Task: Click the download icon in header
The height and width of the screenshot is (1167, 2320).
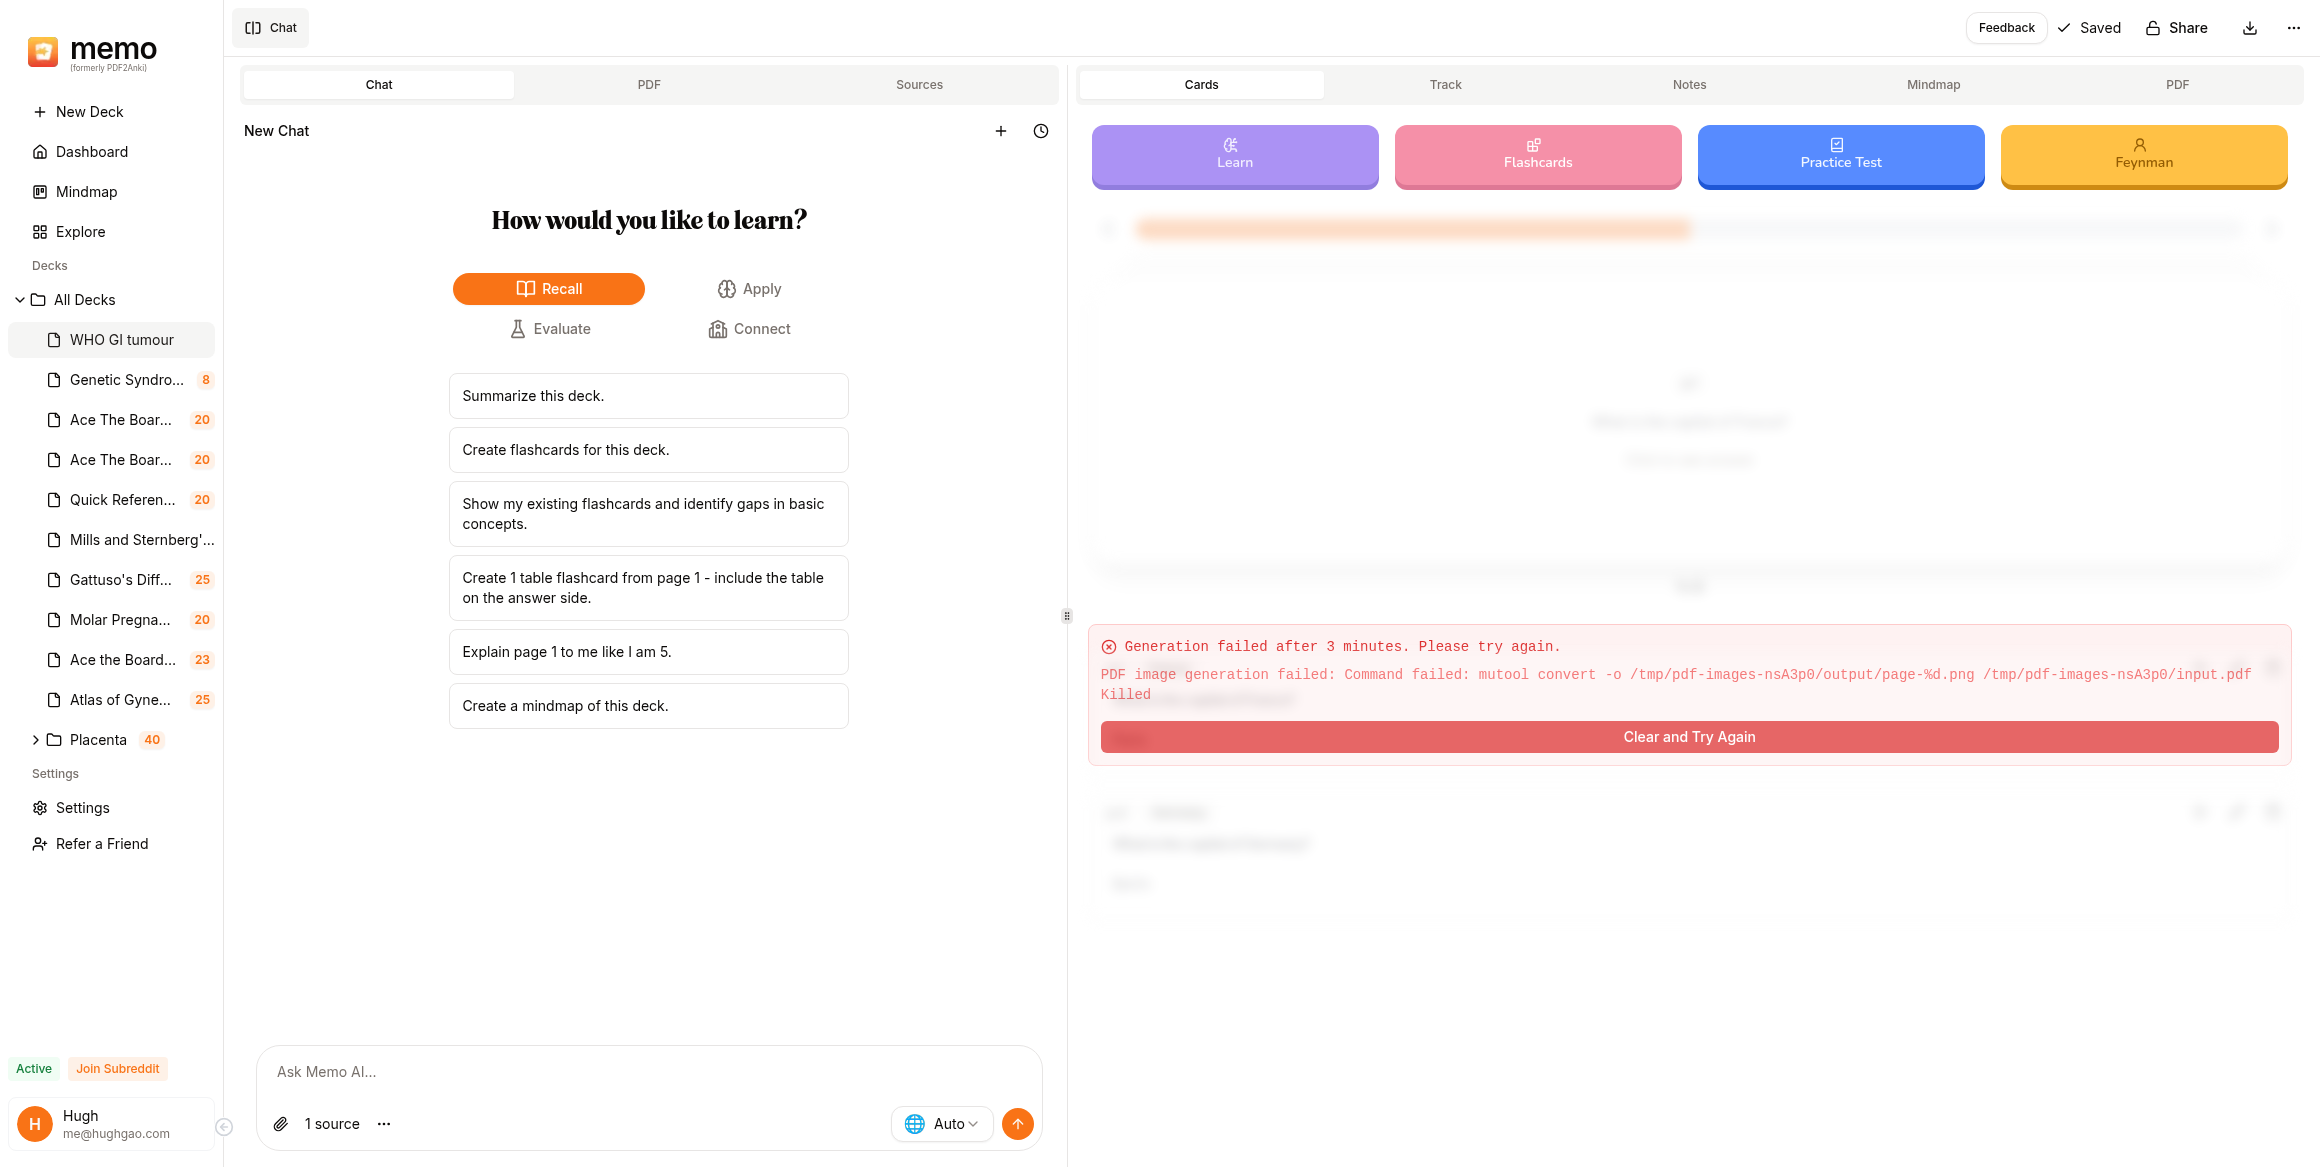Action: [2249, 28]
